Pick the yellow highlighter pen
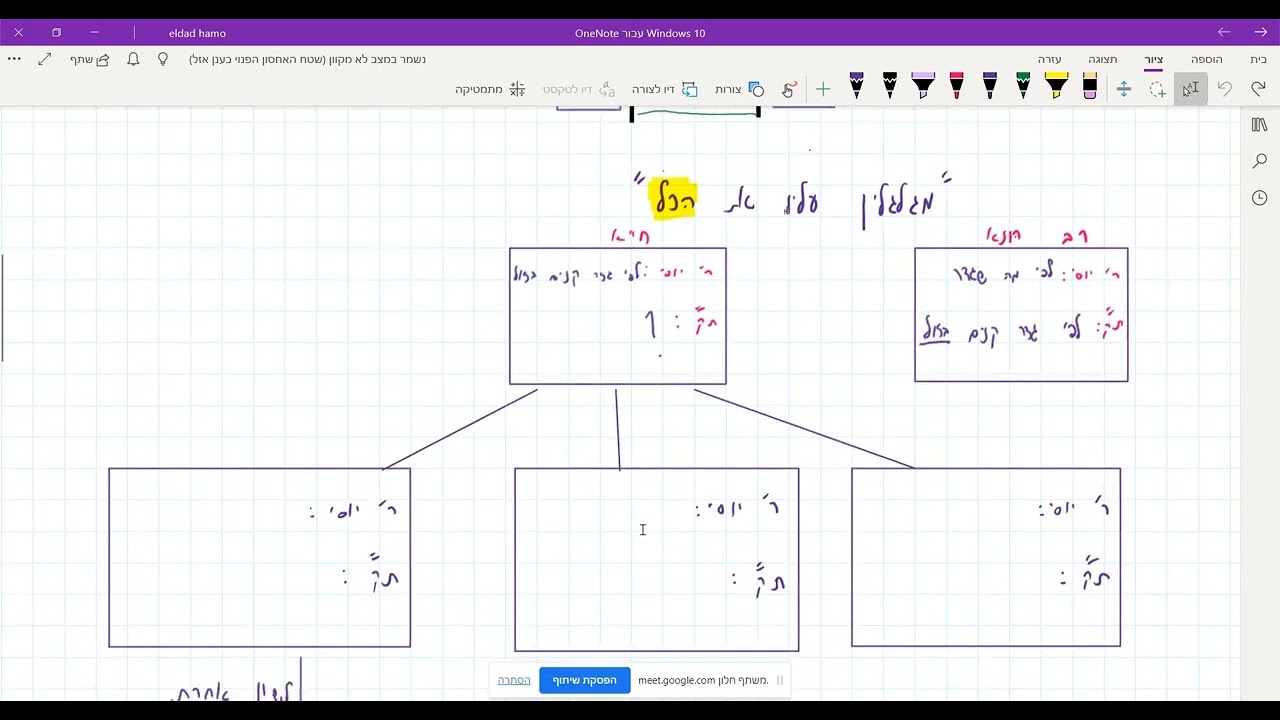1280x720 pixels. point(1057,87)
